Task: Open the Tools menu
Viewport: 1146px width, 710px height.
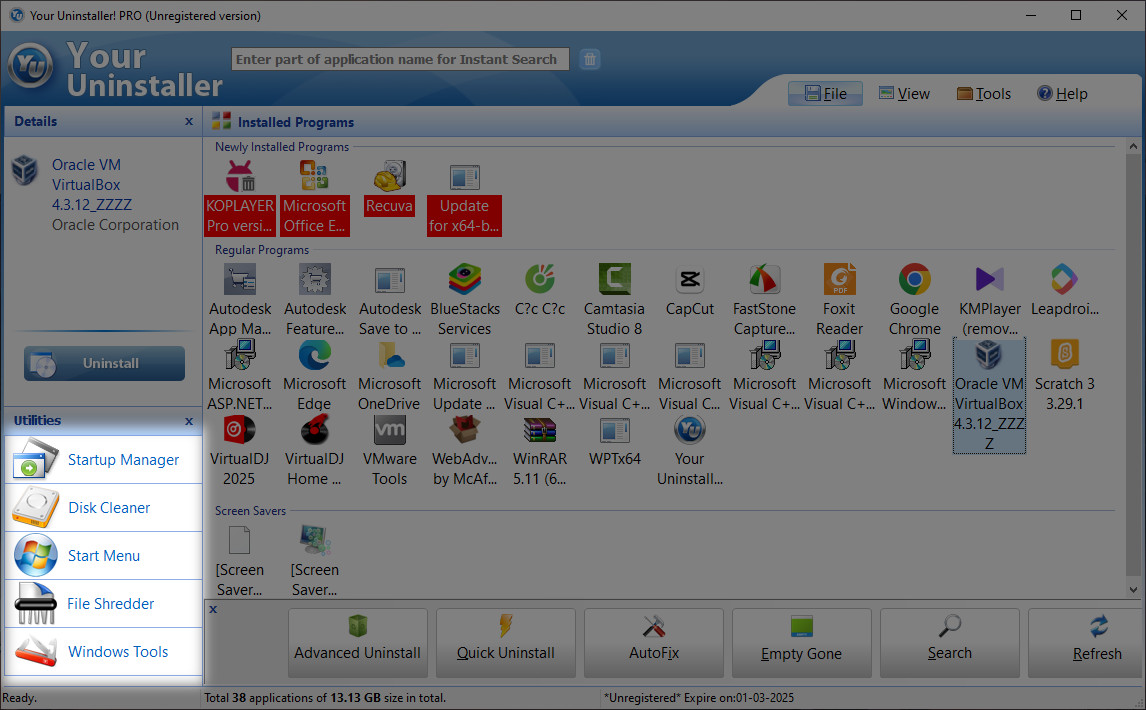Action: [983, 93]
